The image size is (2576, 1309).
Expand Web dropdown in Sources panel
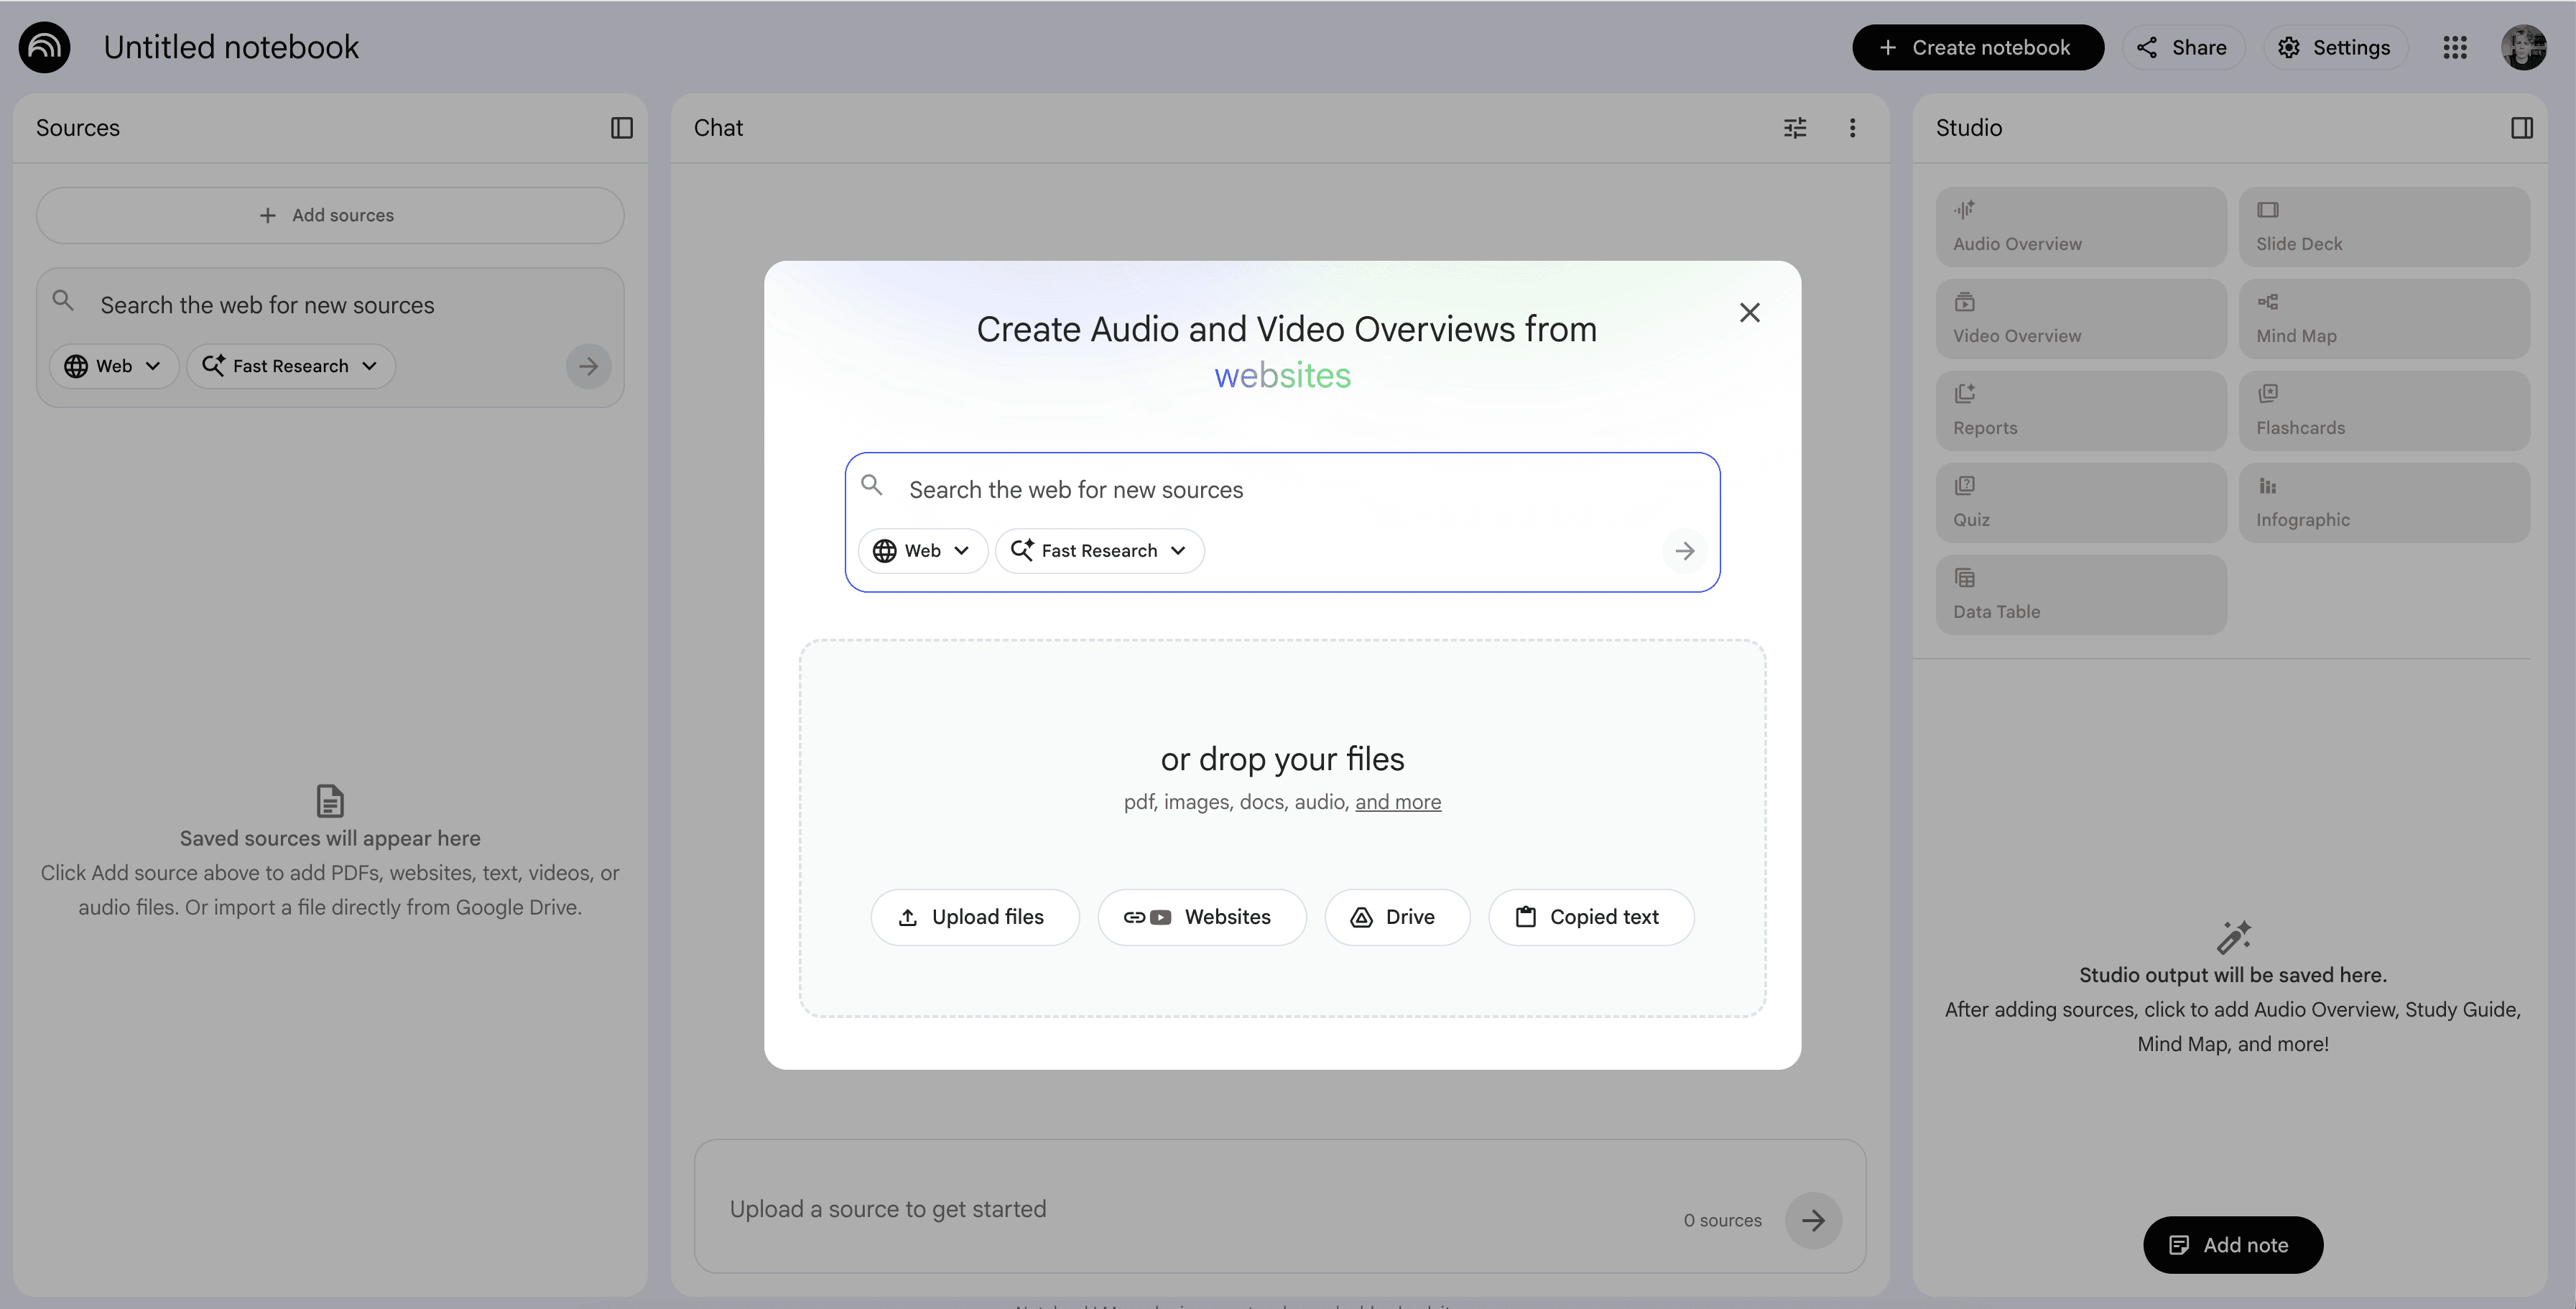click(x=113, y=366)
